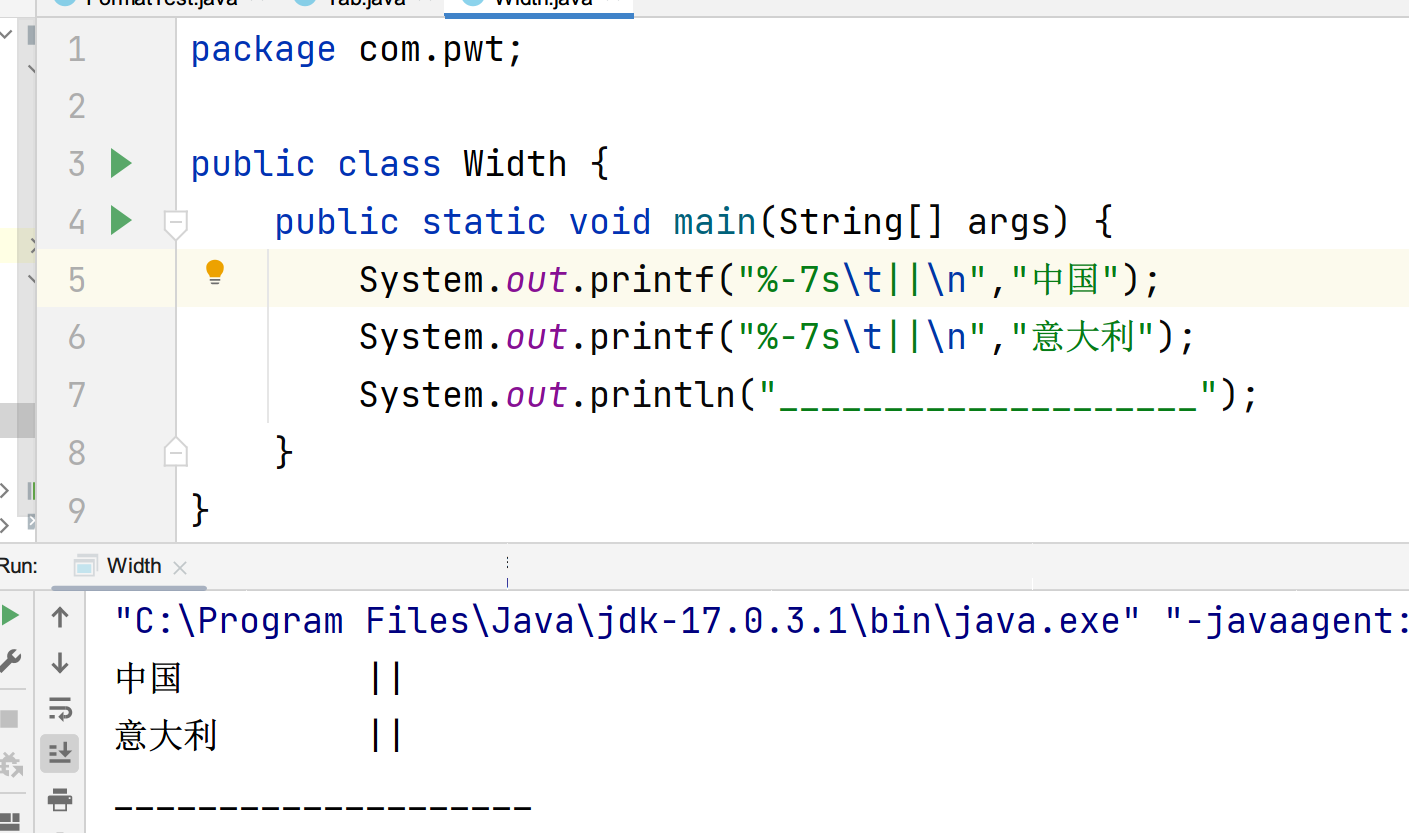Click line number 7 in the gutter

coord(77,395)
